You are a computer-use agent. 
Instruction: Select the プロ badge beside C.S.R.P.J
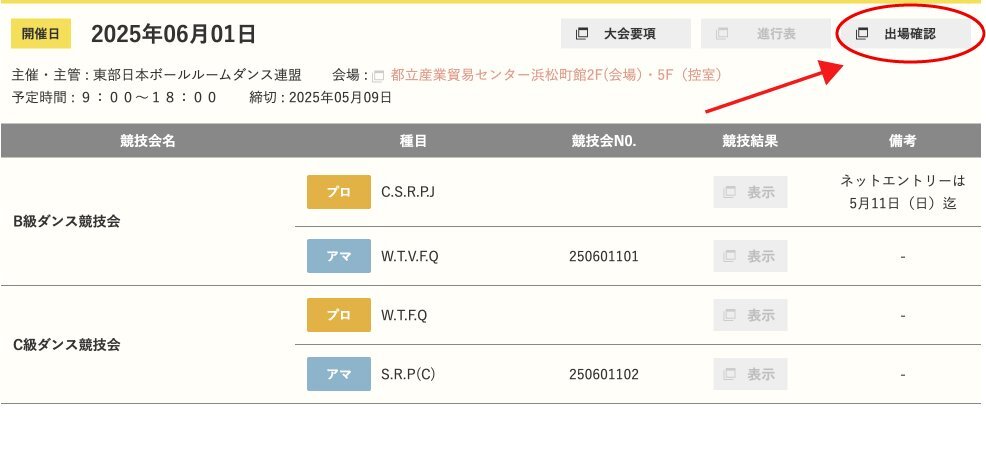tap(339, 192)
